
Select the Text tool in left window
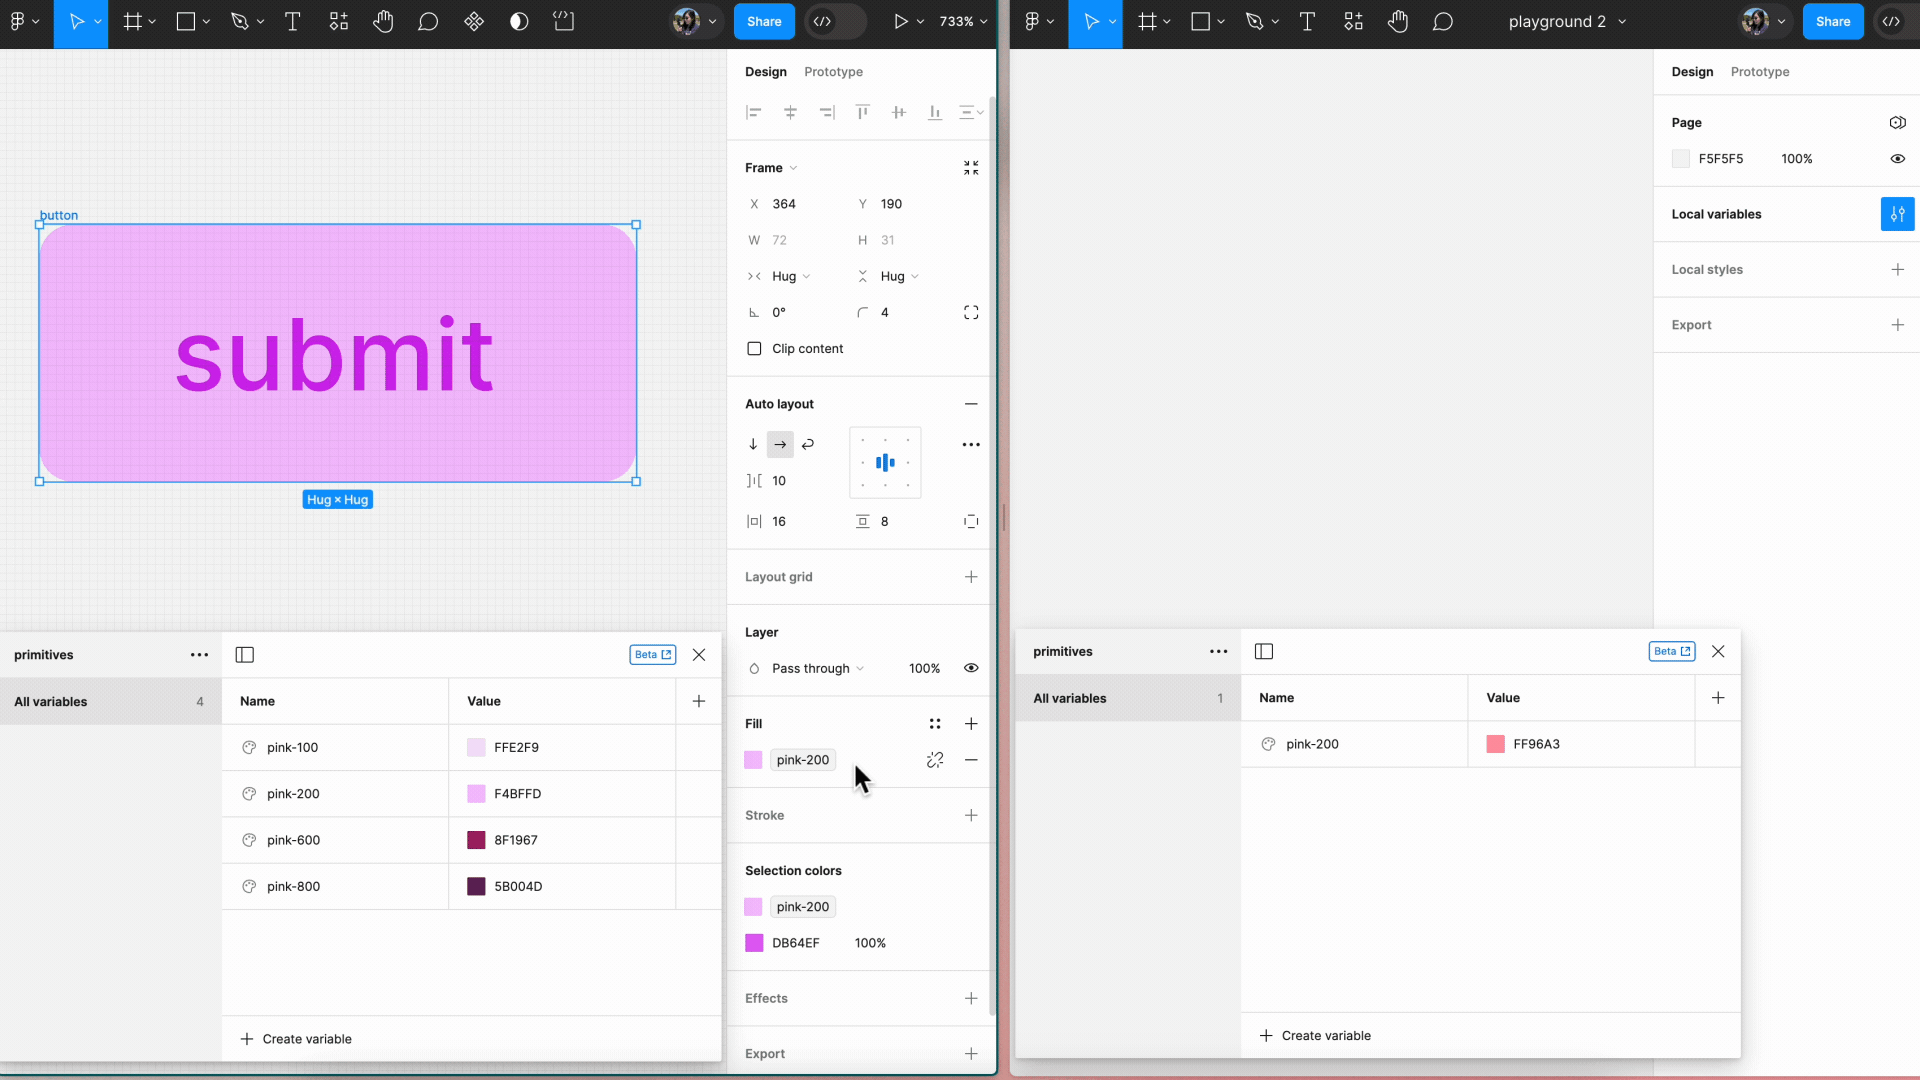pyautogui.click(x=292, y=21)
